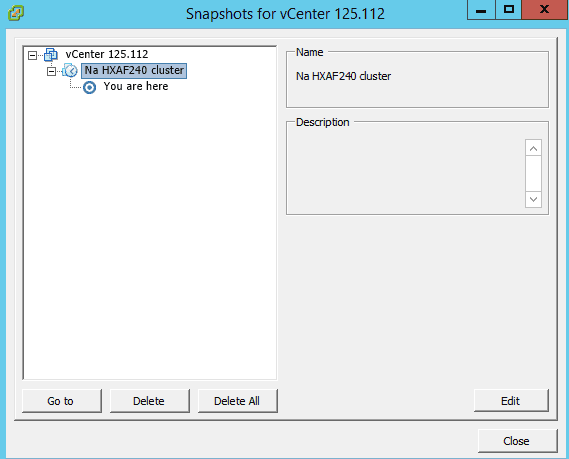Click the Go to button
Viewport: 569px width, 459px height.
click(x=62, y=401)
